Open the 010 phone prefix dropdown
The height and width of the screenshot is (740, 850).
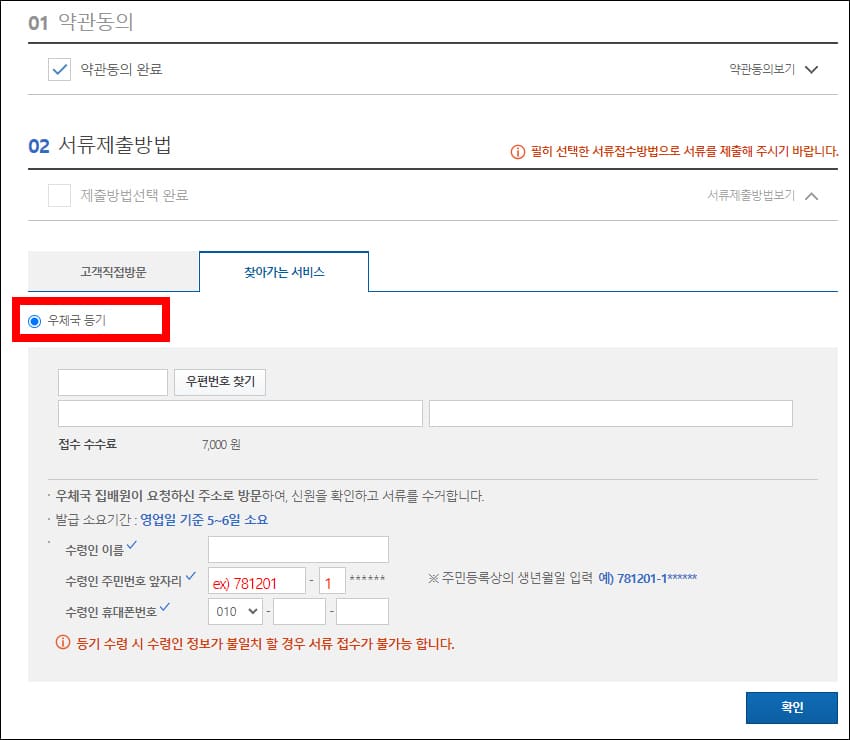click(236, 611)
